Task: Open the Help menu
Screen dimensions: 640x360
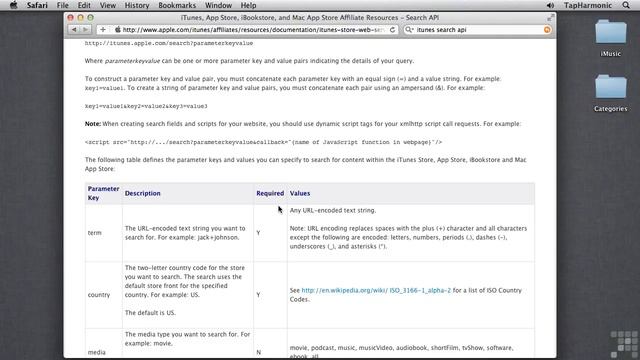Action: pyautogui.click(x=248, y=5)
